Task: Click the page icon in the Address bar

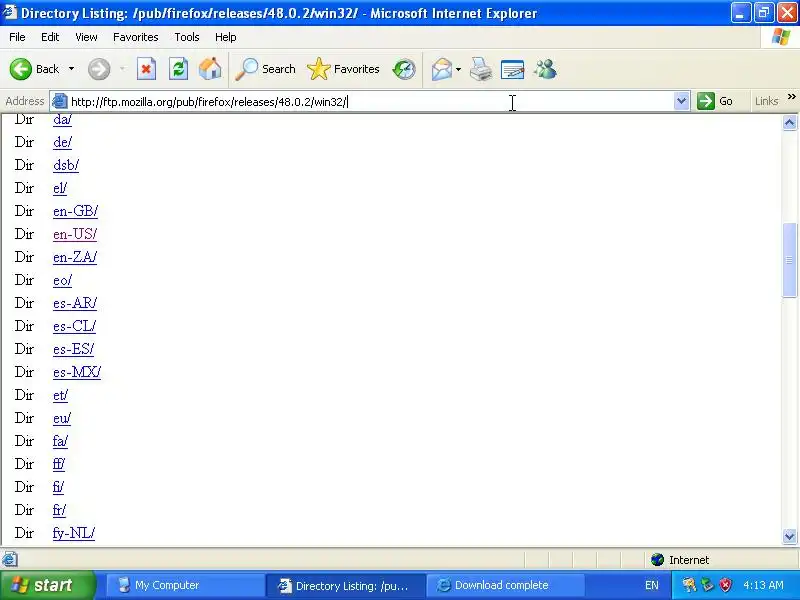Action: (x=60, y=101)
